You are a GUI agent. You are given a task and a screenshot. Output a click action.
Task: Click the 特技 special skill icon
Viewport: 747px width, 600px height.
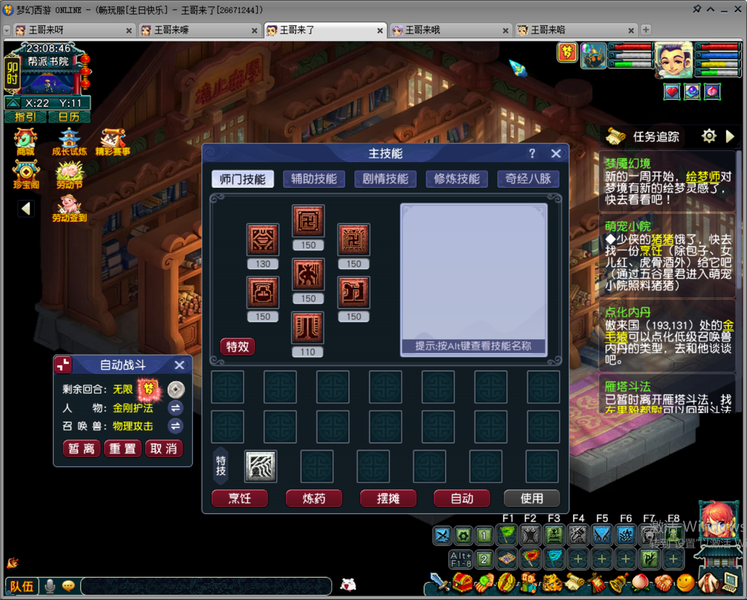click(260, 466)
